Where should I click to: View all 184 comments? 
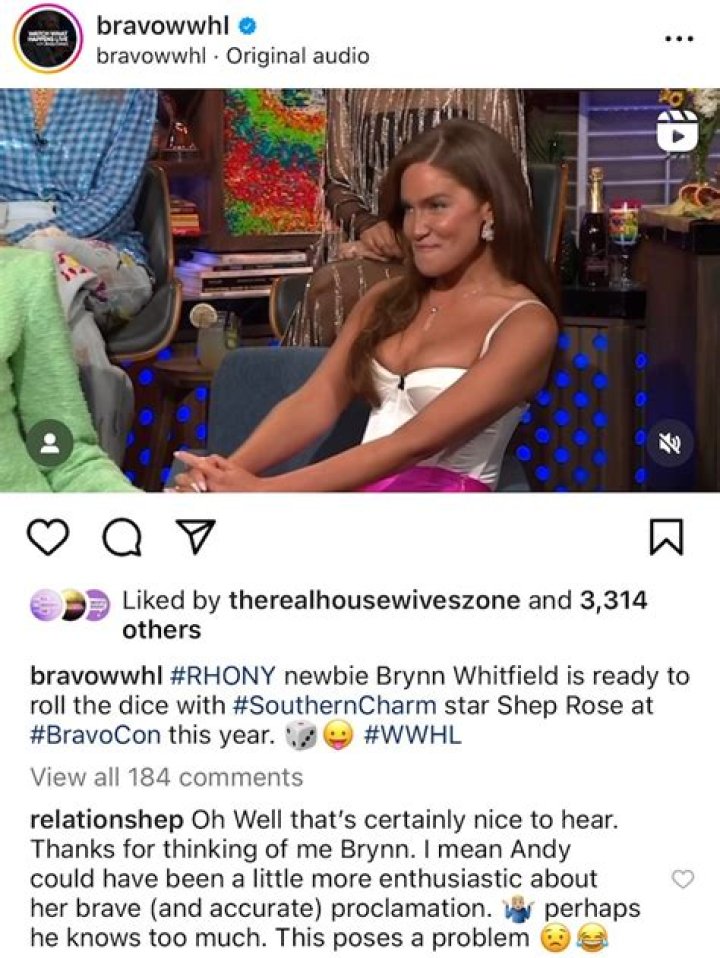click(x=167, y=777)
